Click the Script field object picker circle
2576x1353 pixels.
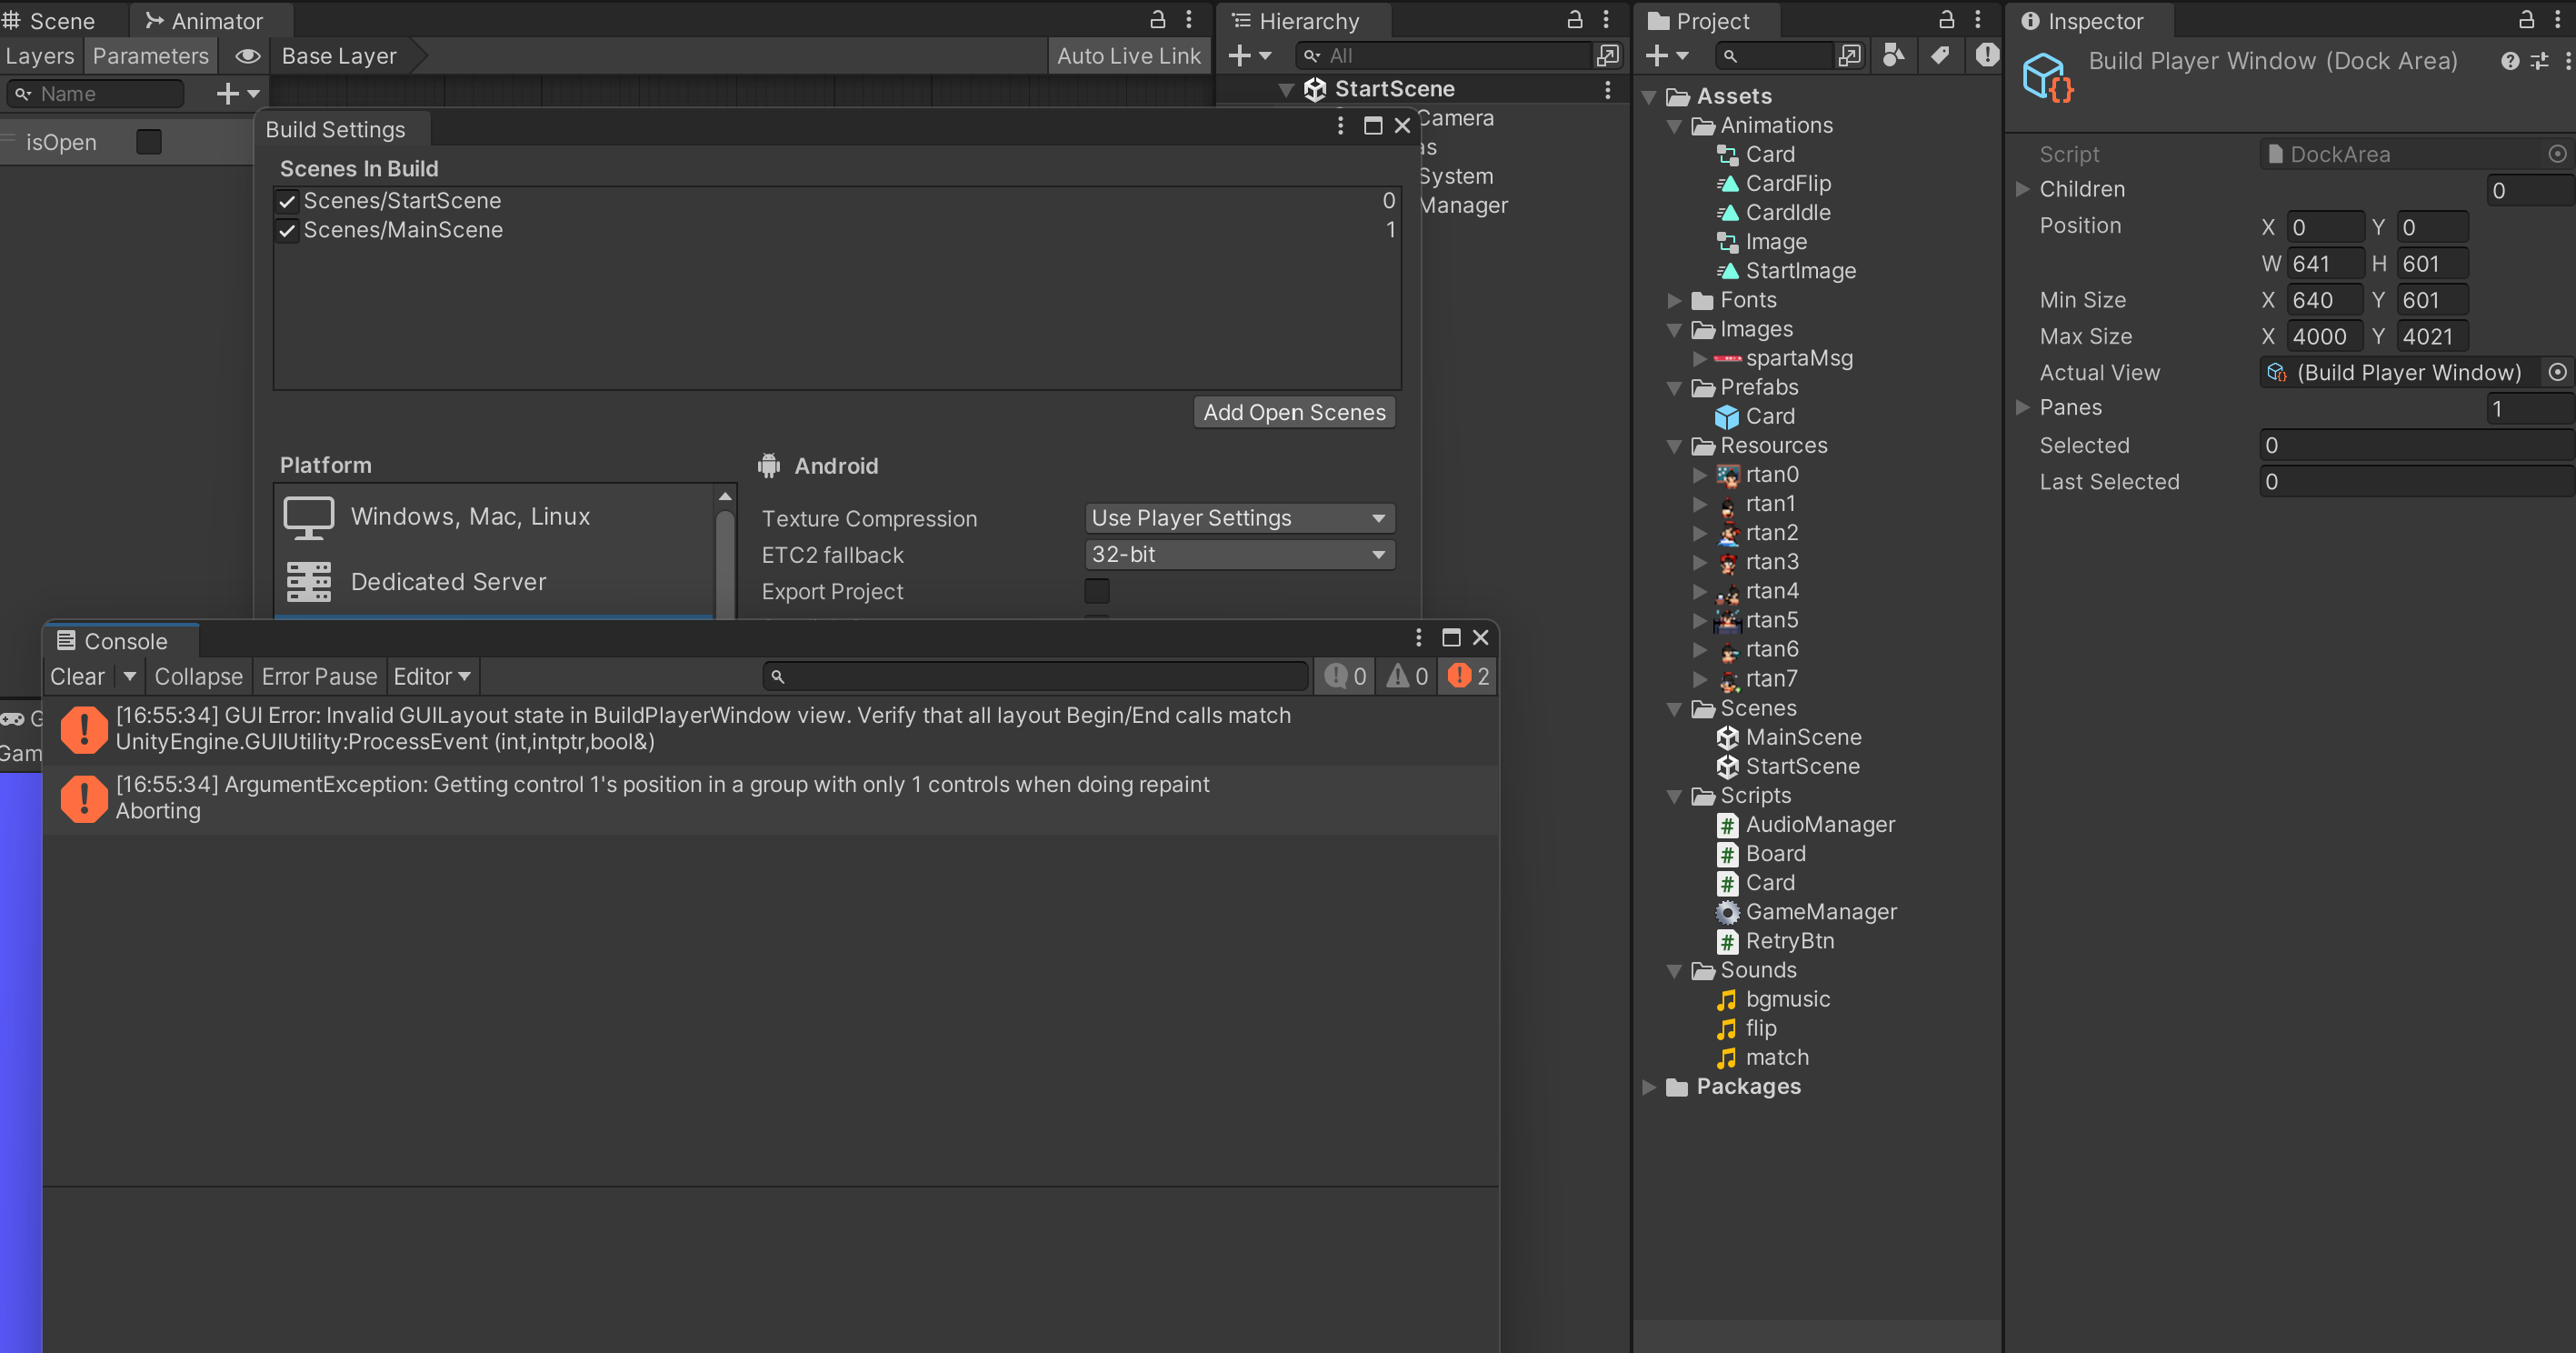tap(2557, 154)
